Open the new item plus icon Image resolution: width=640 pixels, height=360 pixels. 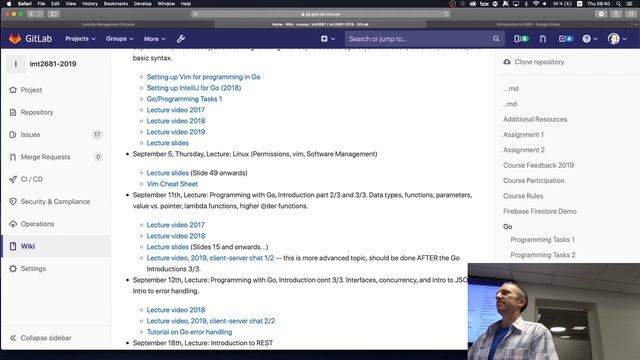click(x=324, y=39)
